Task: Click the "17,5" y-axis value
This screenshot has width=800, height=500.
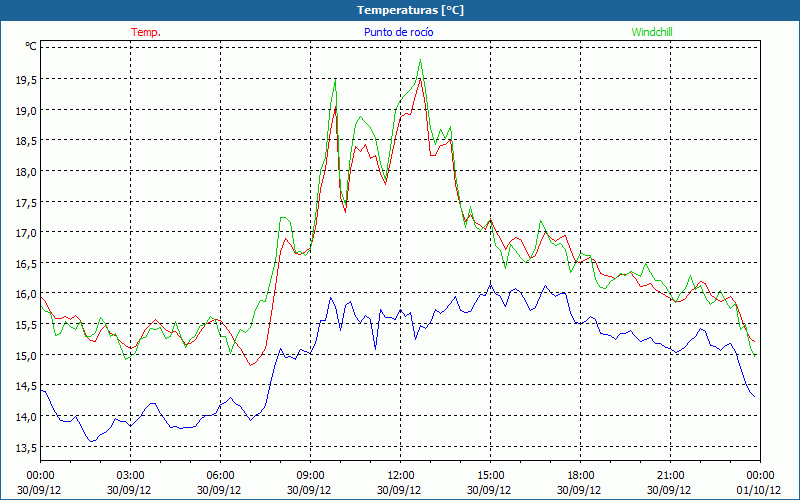Action: point(26,202)
